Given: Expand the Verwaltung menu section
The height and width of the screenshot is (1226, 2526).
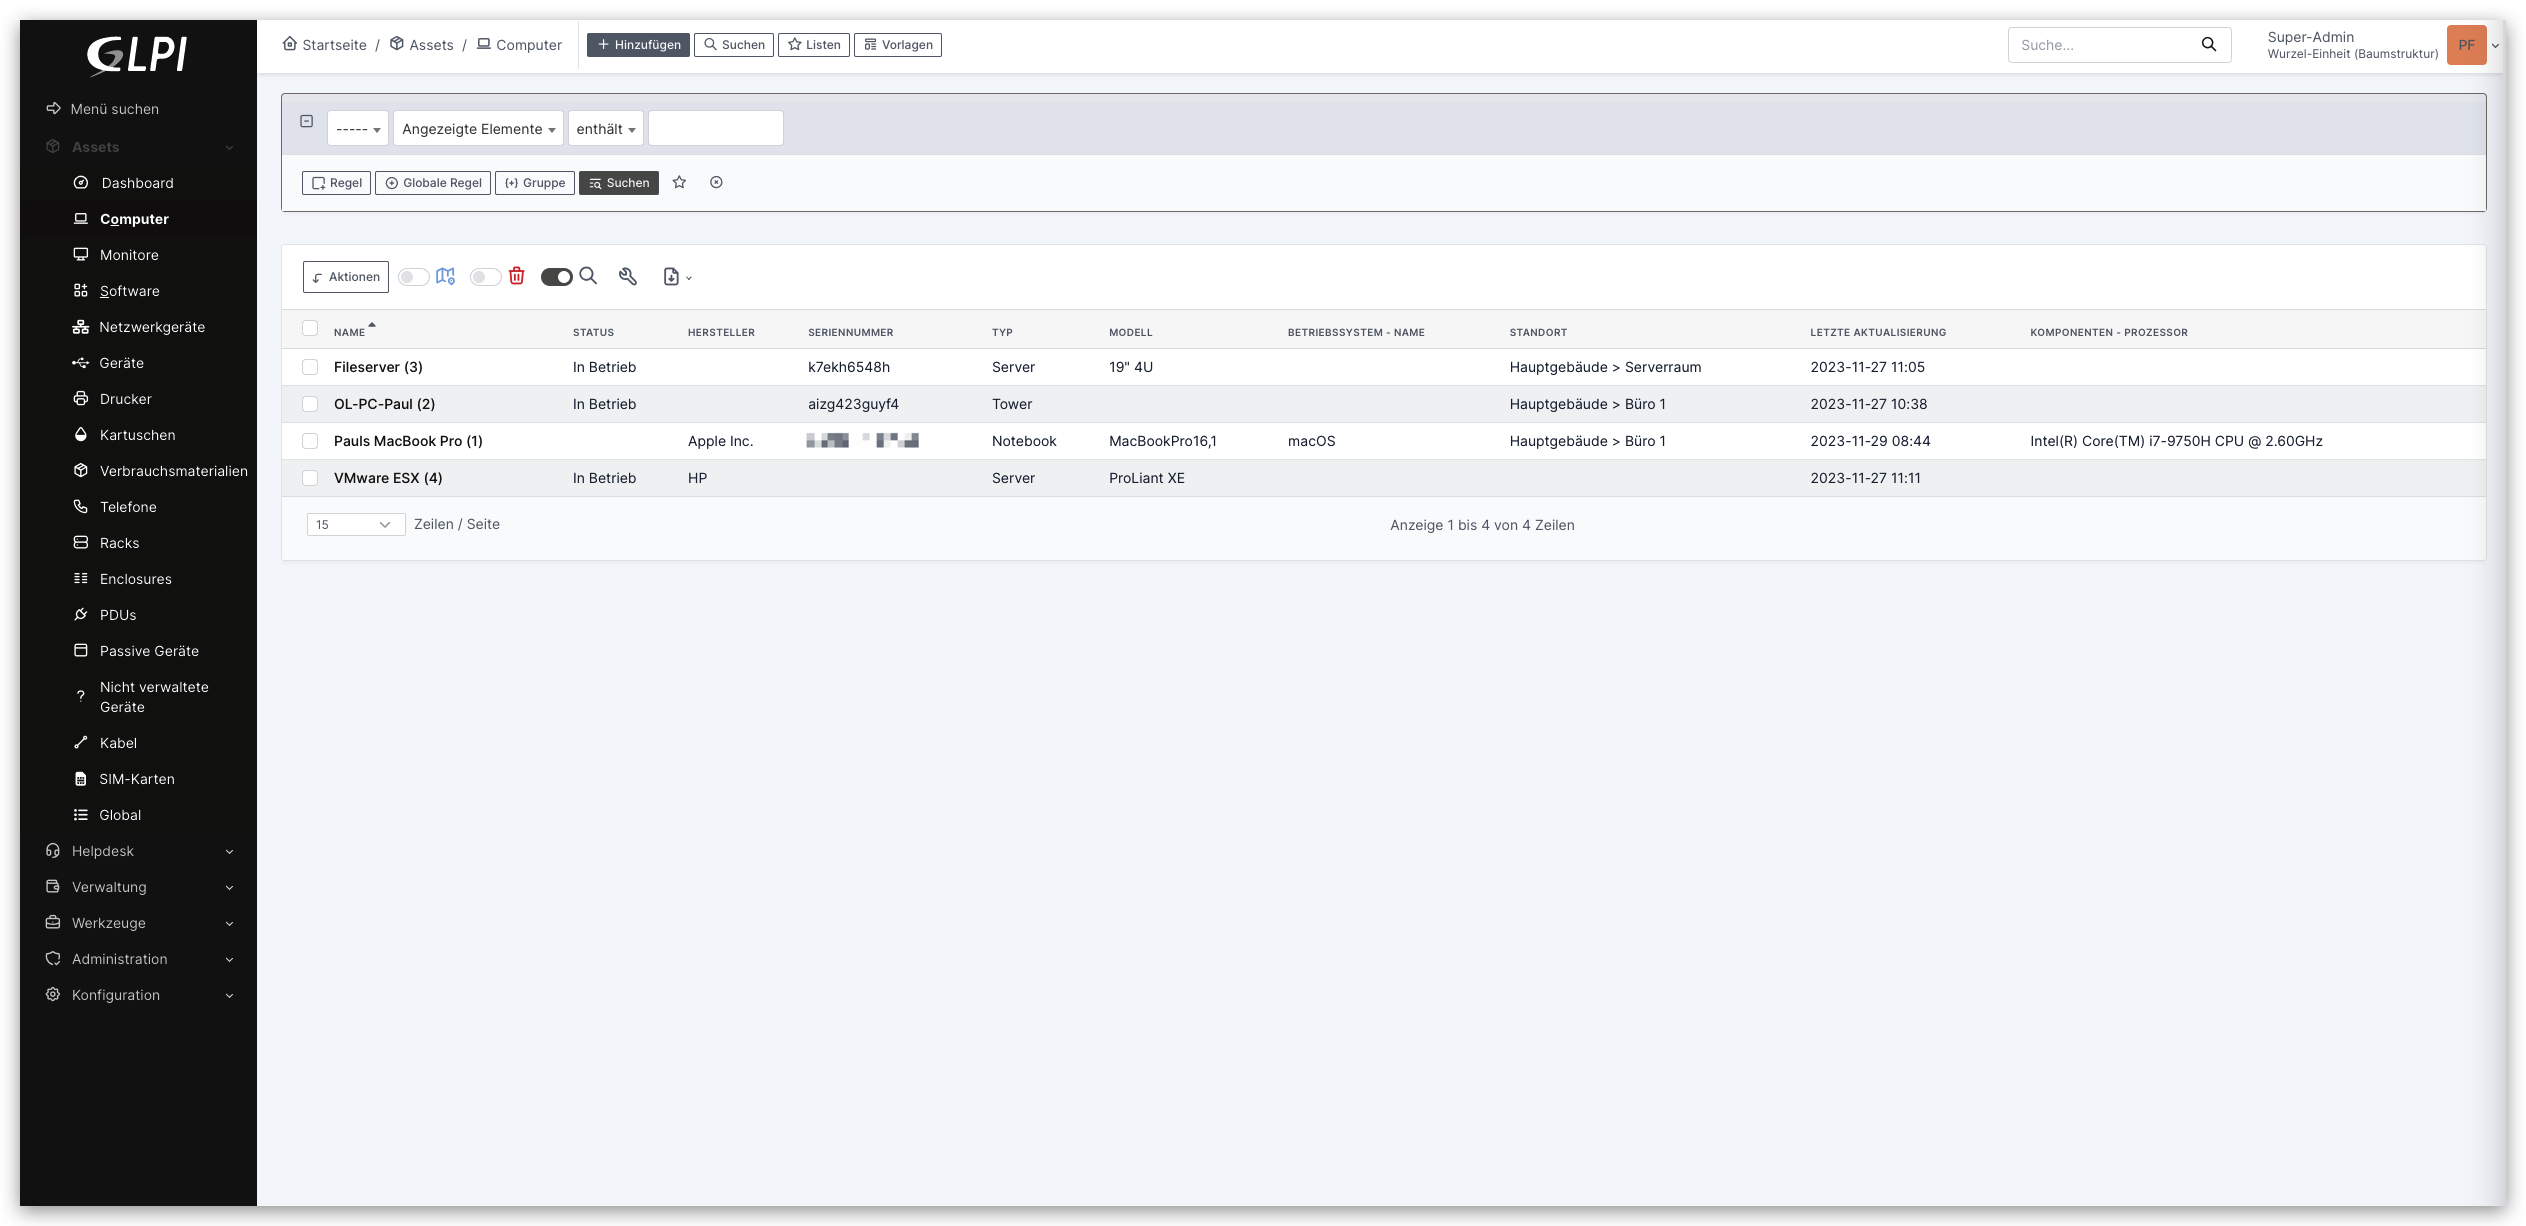Looking at the screenshot, I should (x=138, y=887).
